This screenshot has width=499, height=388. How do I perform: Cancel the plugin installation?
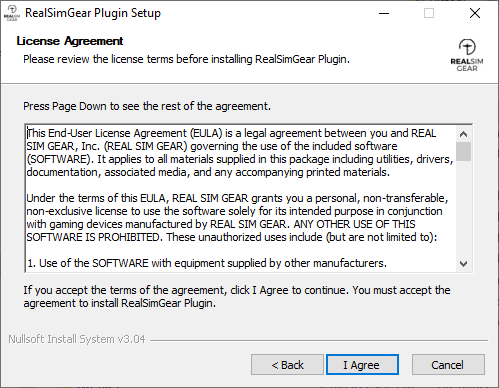(x=448, y=365)
